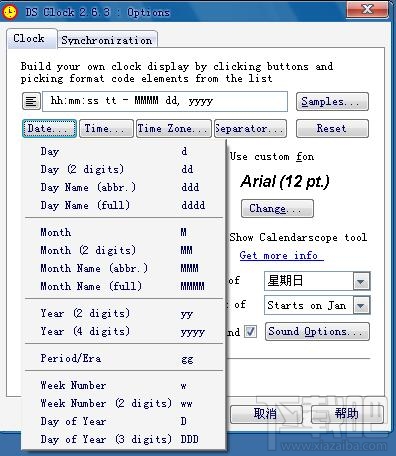Open Sound Options... button

(317, 332)
